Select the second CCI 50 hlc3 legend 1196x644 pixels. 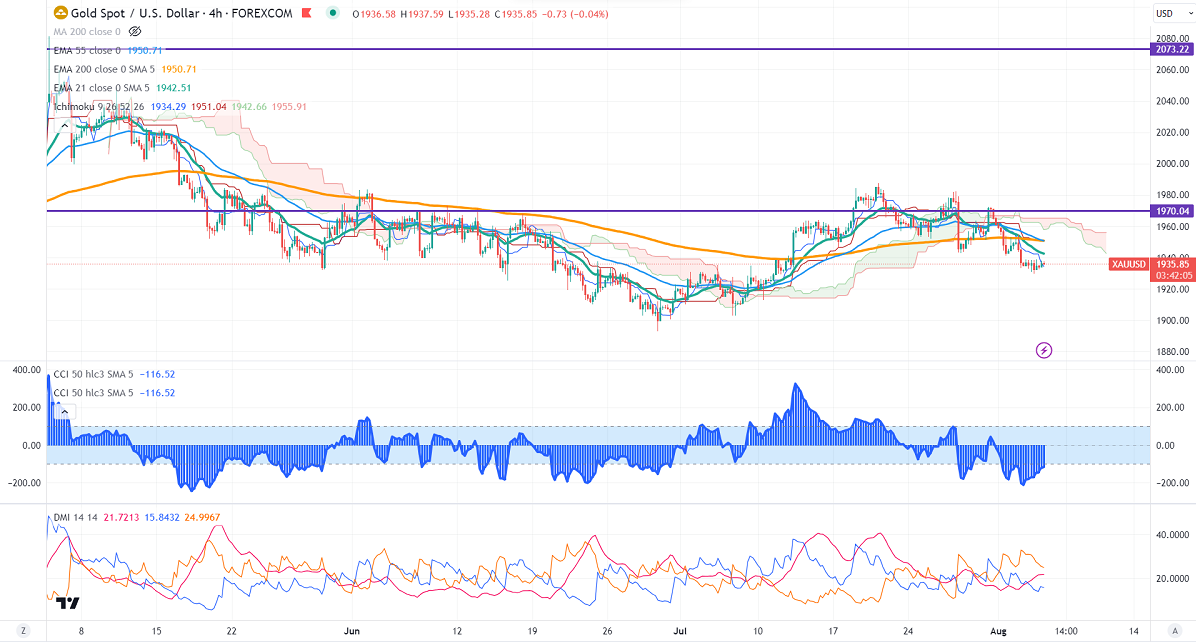93,393
